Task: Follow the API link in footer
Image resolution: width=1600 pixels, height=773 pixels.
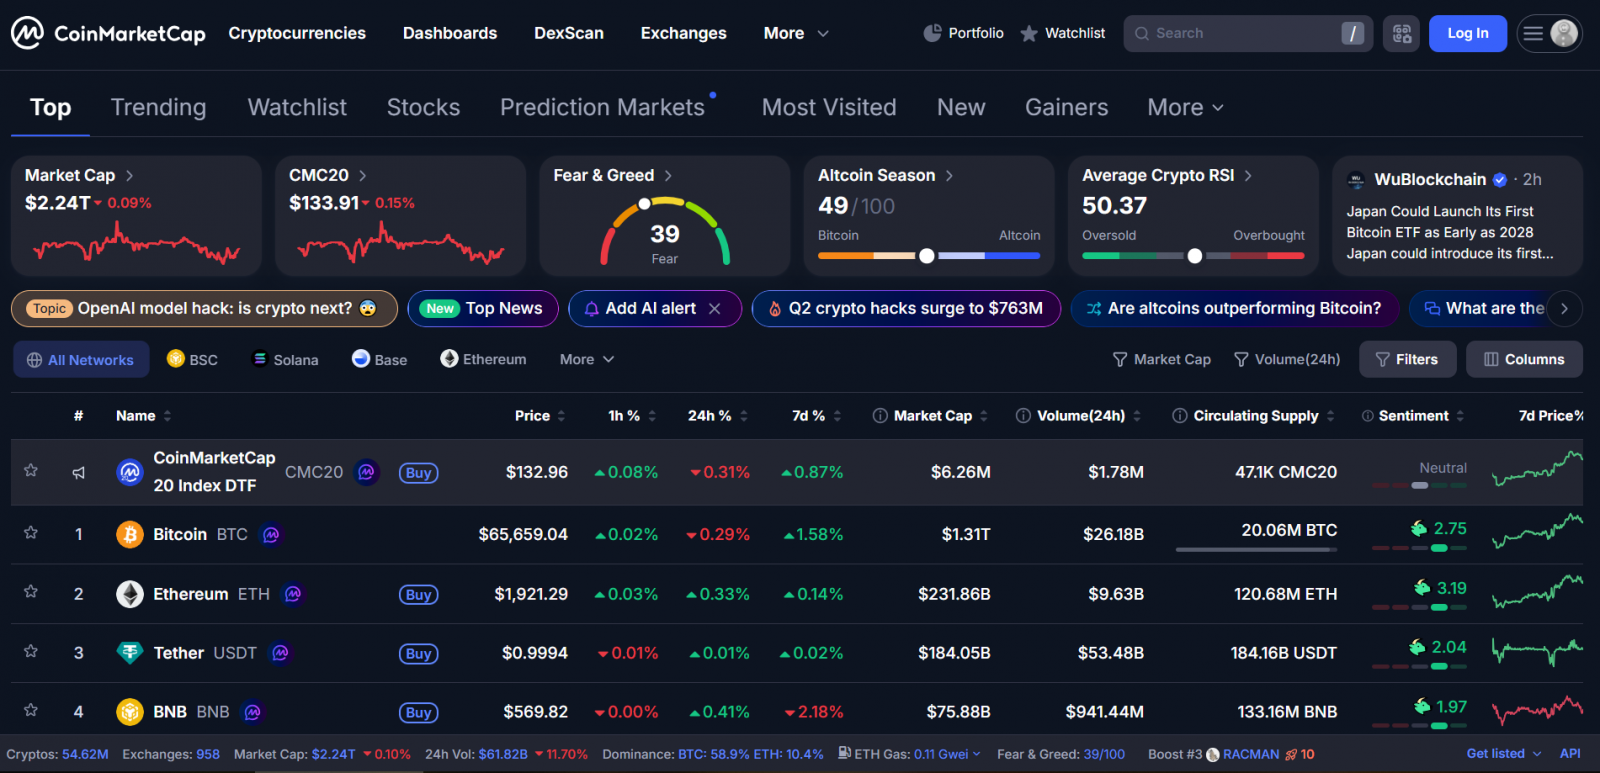Action: (1570, 754)
